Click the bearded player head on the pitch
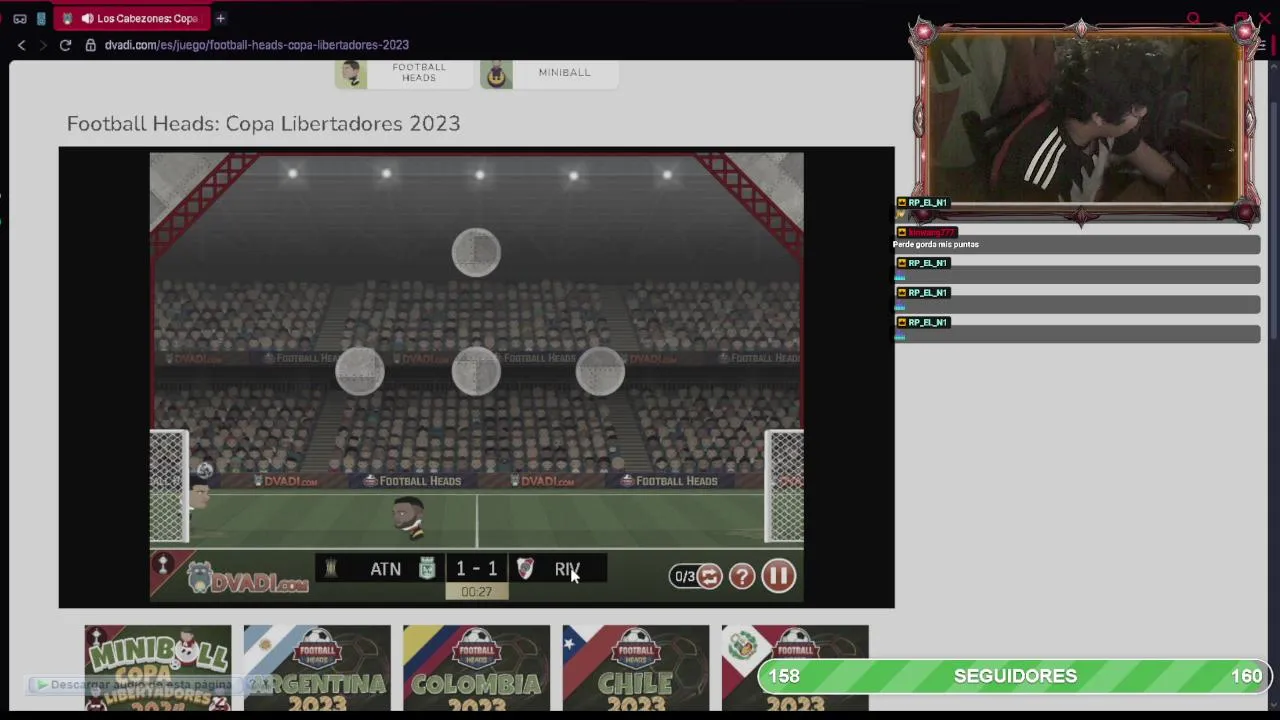The image size is (1280, 720). [408, 518]
